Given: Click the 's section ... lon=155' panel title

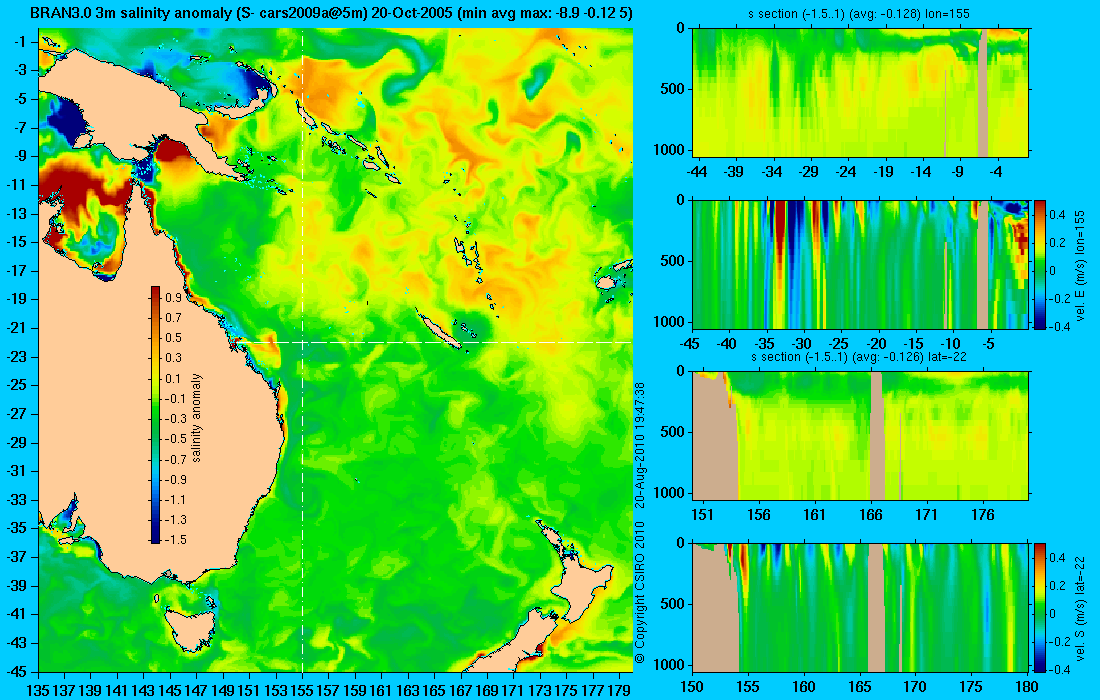Looking at the screenshot, I should point(860,14).
